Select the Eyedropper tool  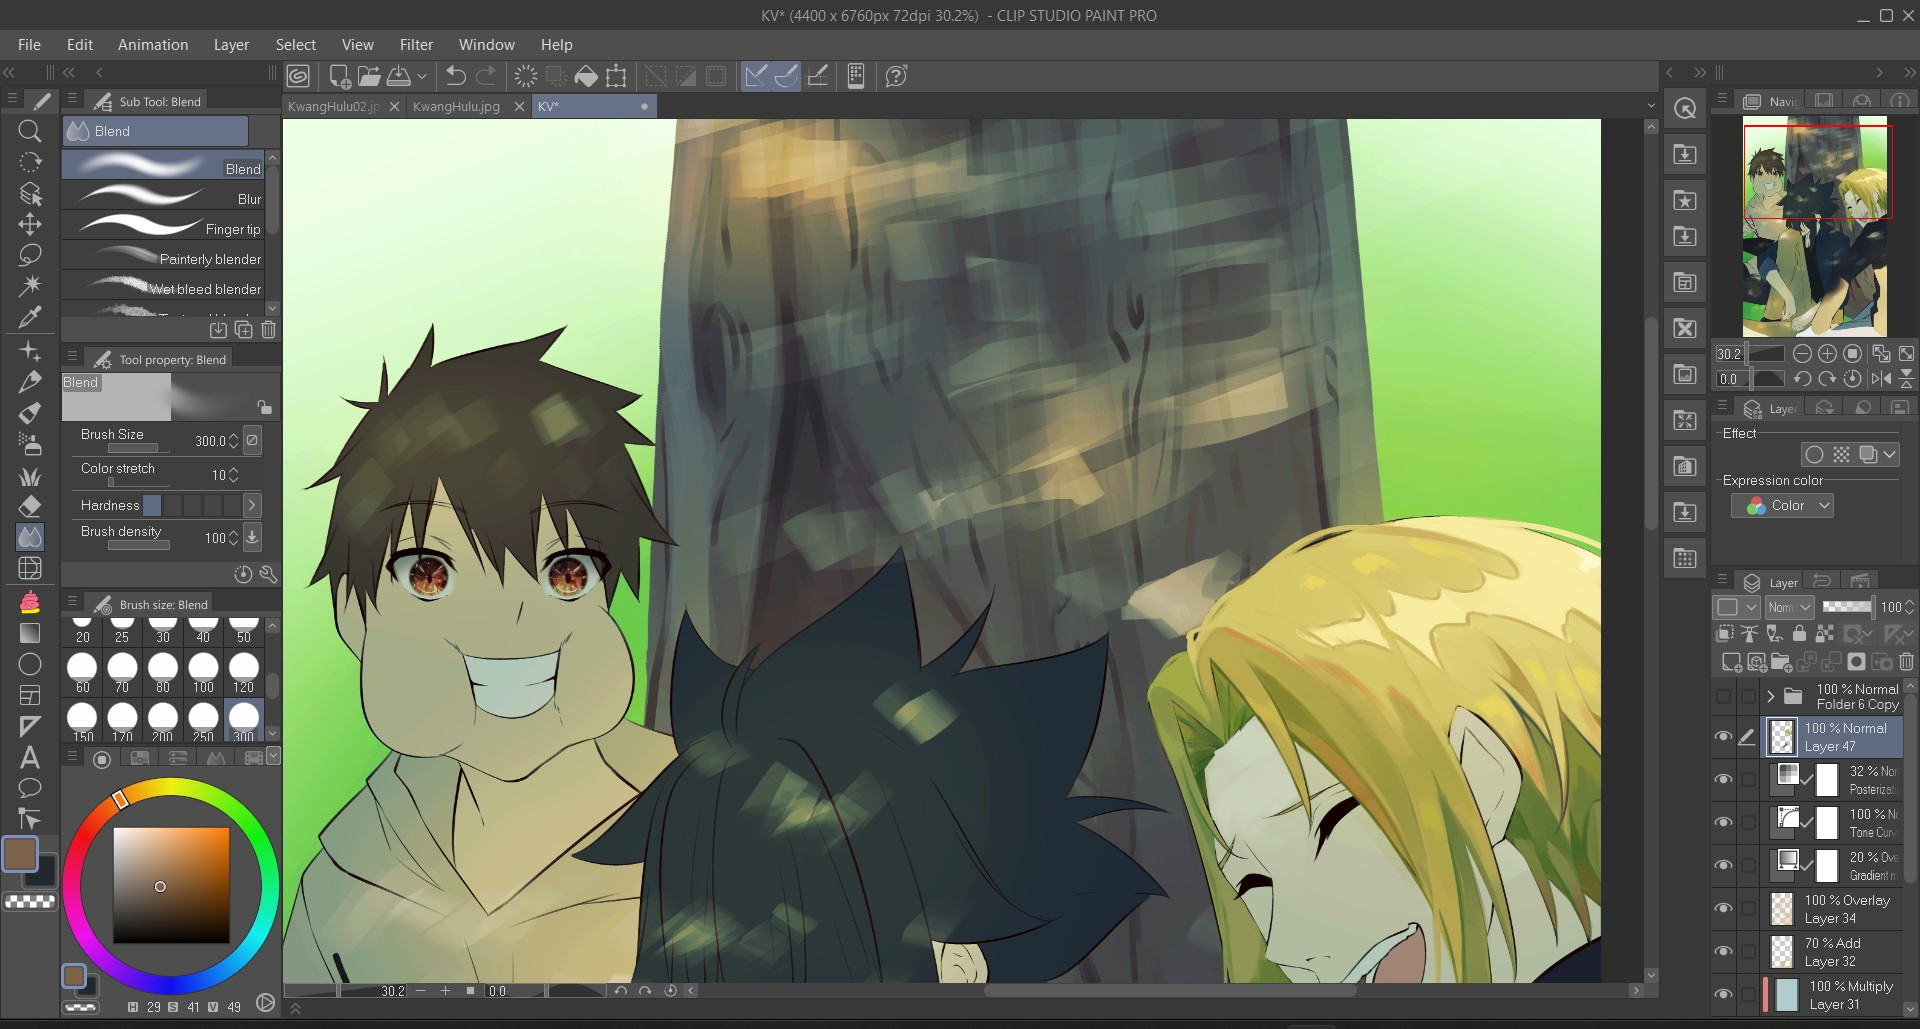pos(30,318)
